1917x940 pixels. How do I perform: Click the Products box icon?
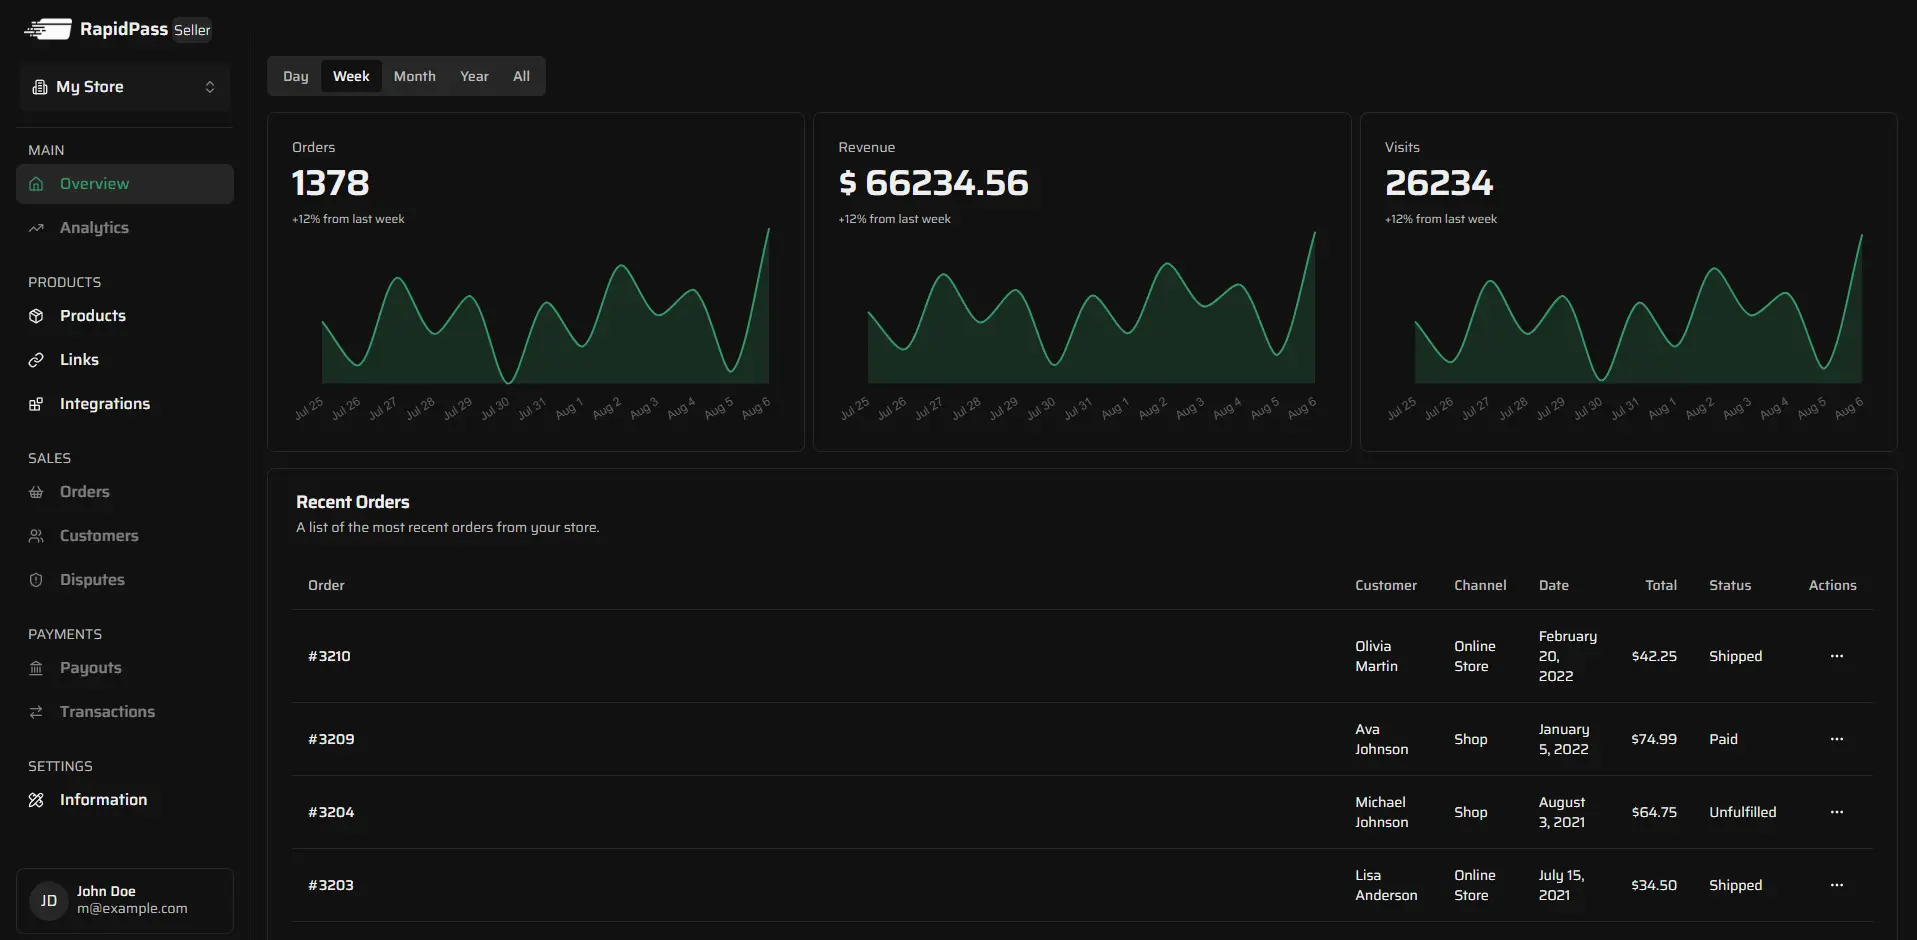pos(36,316)
